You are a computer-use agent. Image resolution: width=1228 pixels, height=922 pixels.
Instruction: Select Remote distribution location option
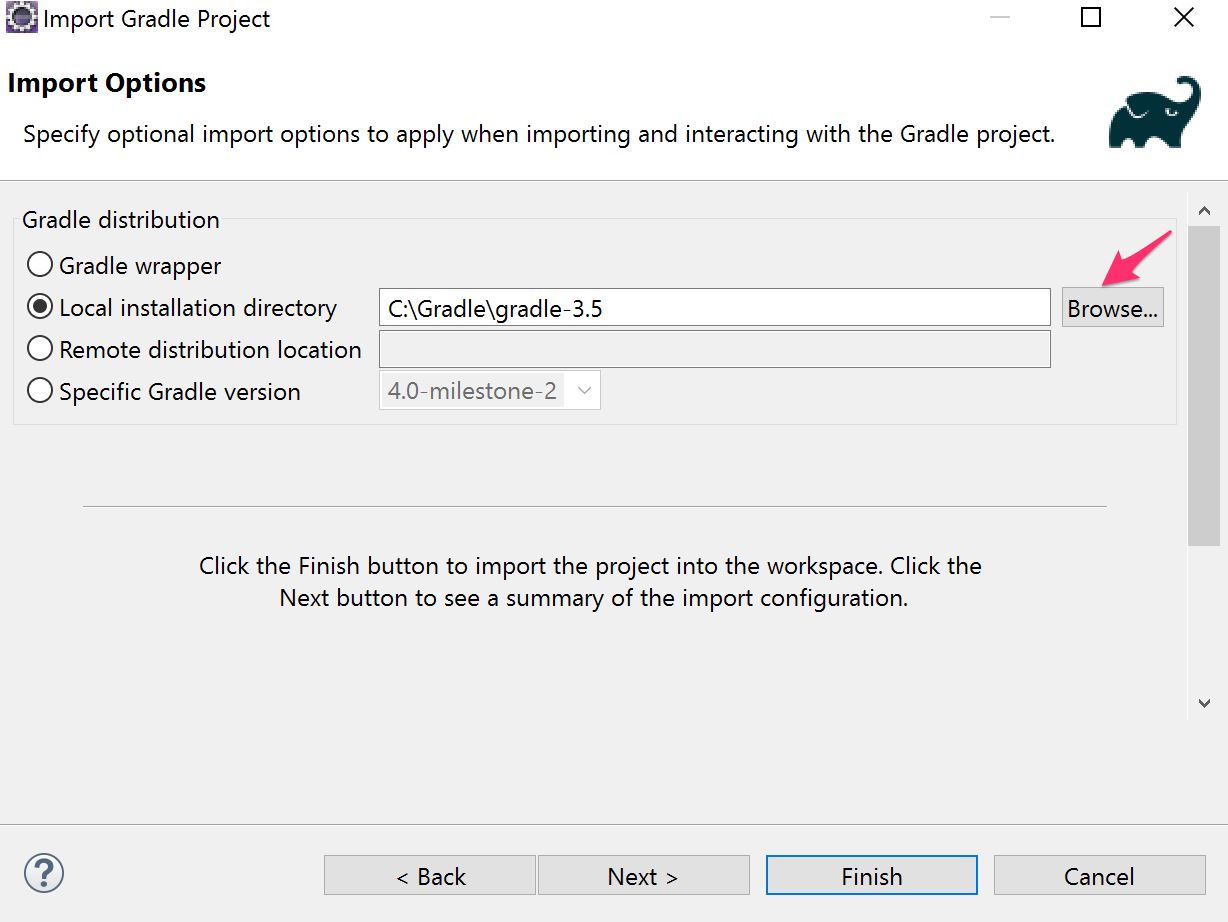coord(40,349)
